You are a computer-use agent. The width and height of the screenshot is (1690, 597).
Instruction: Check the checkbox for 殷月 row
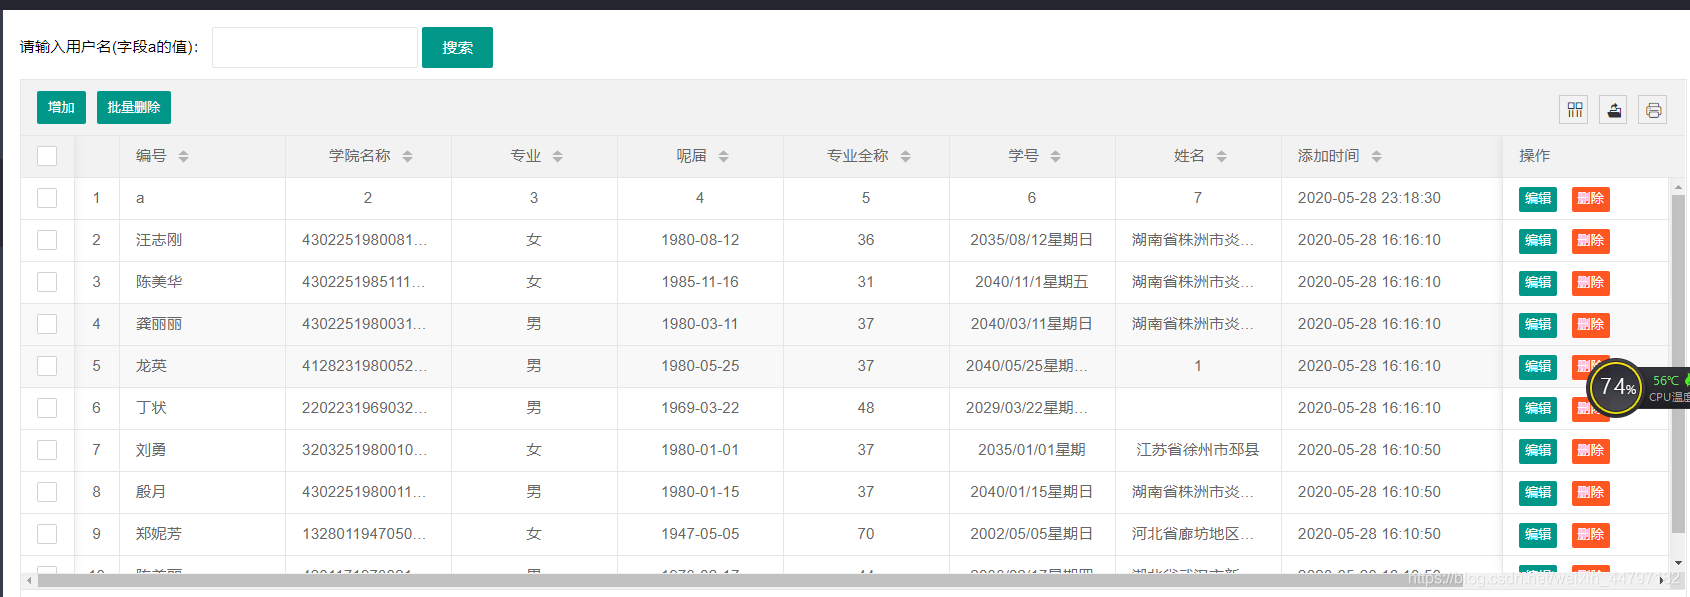pos(47,492)
